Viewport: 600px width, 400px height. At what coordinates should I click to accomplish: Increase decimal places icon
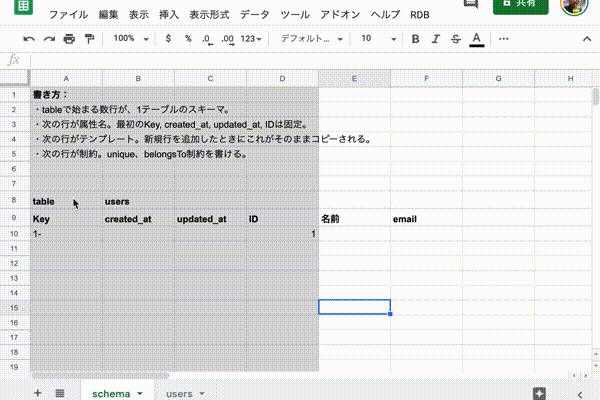pyautogui.click(x=227, y=39)
